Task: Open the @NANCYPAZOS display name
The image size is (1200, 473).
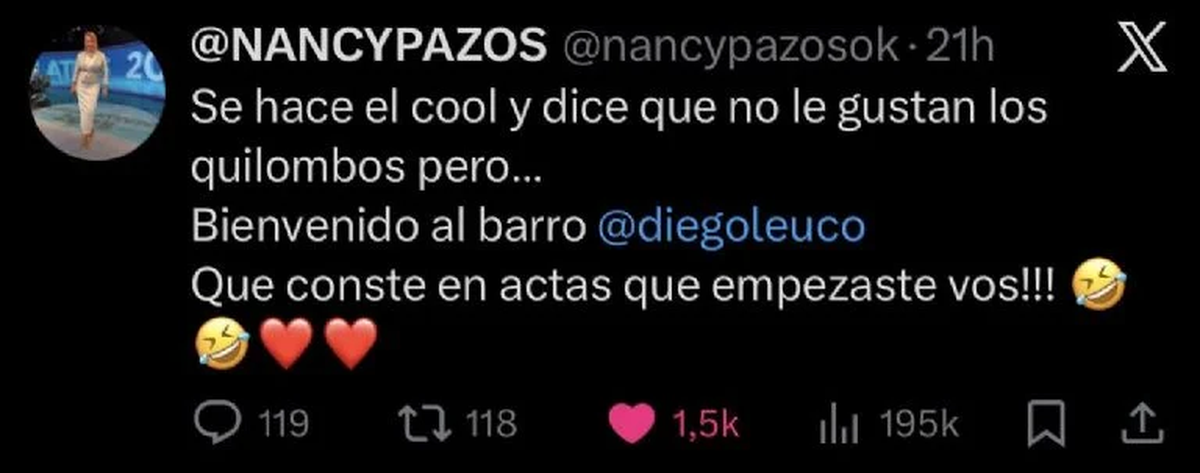Action: pyautogui.click(x=368, y=50)
